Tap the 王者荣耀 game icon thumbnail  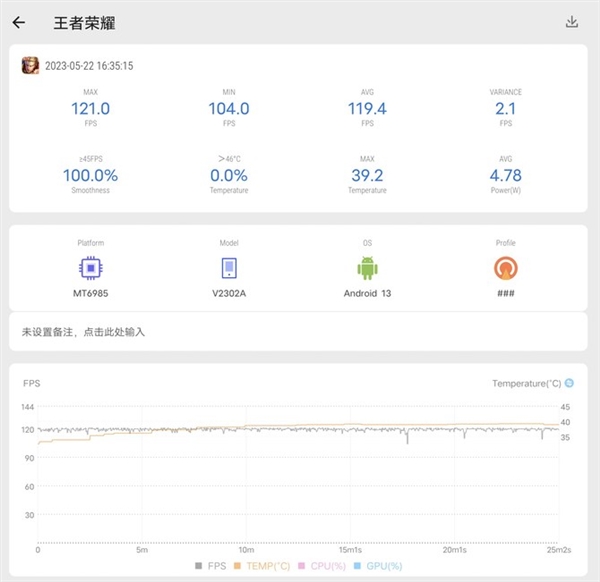tap(30, 66)
